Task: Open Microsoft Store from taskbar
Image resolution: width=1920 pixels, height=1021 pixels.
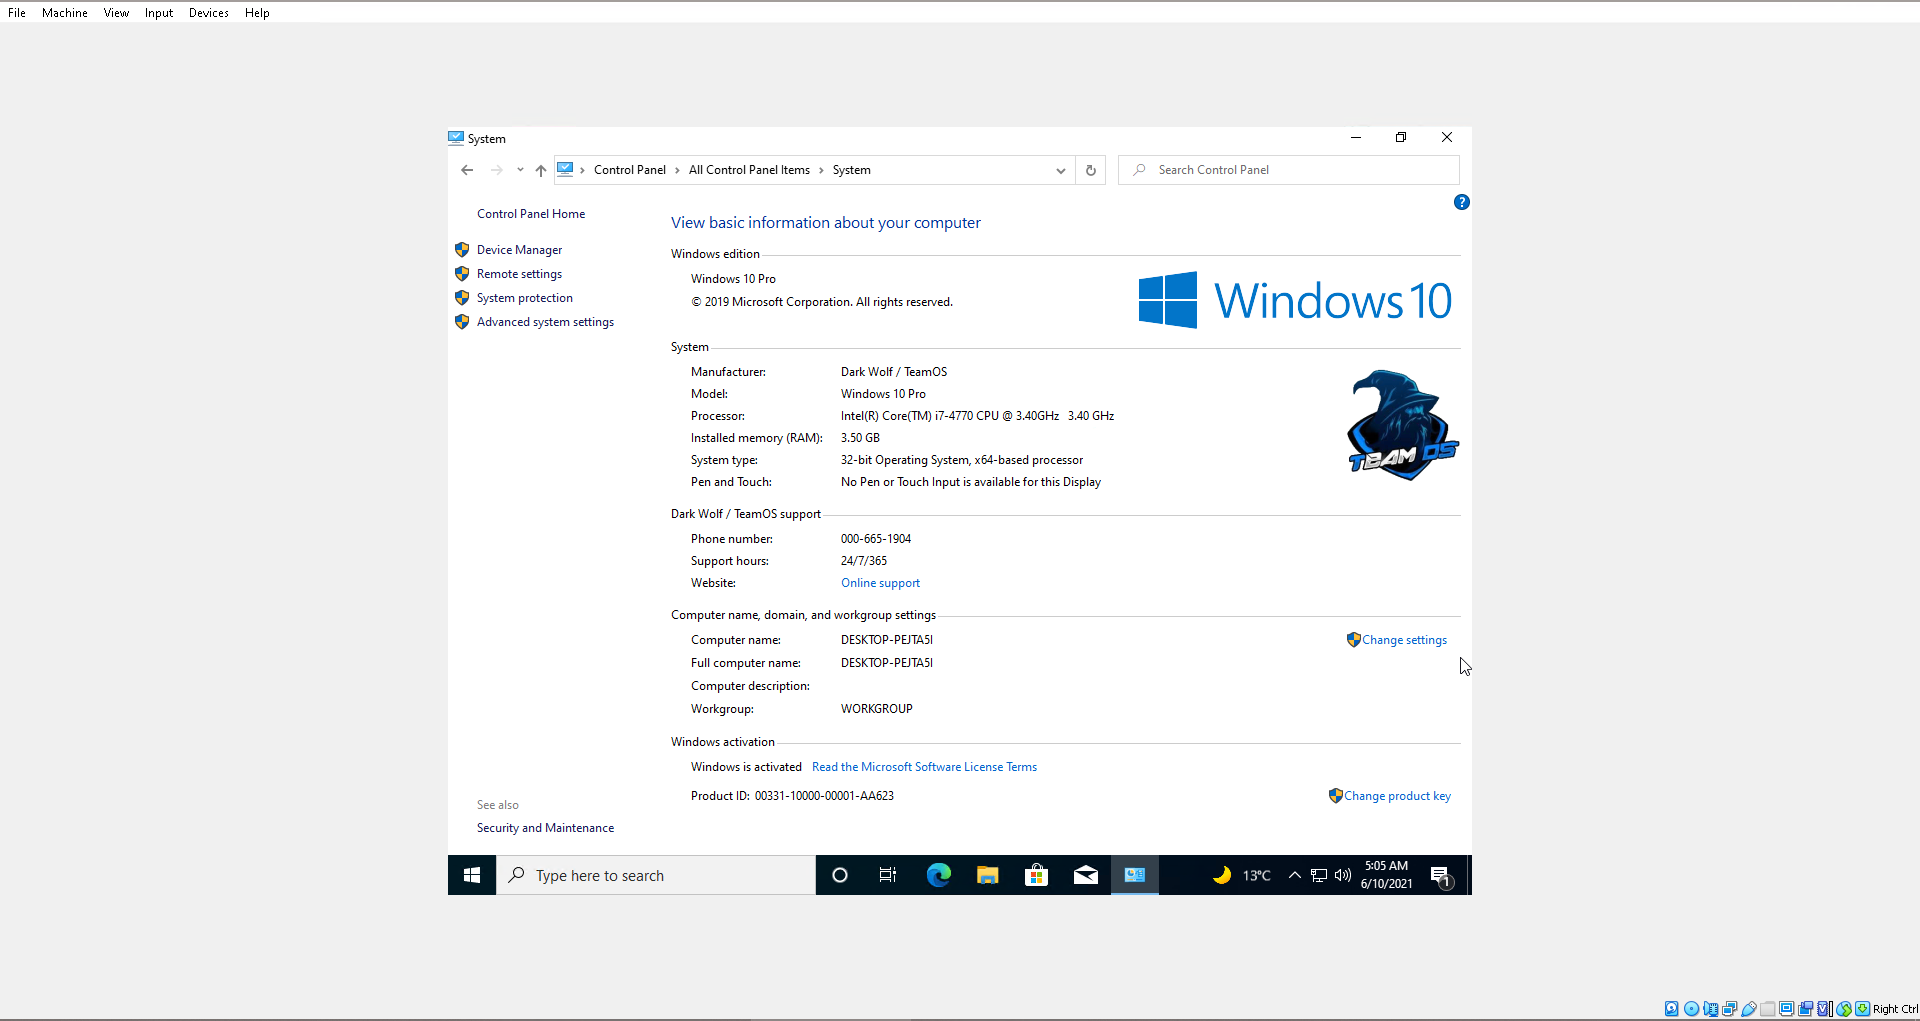Action: coord(1037,875)
